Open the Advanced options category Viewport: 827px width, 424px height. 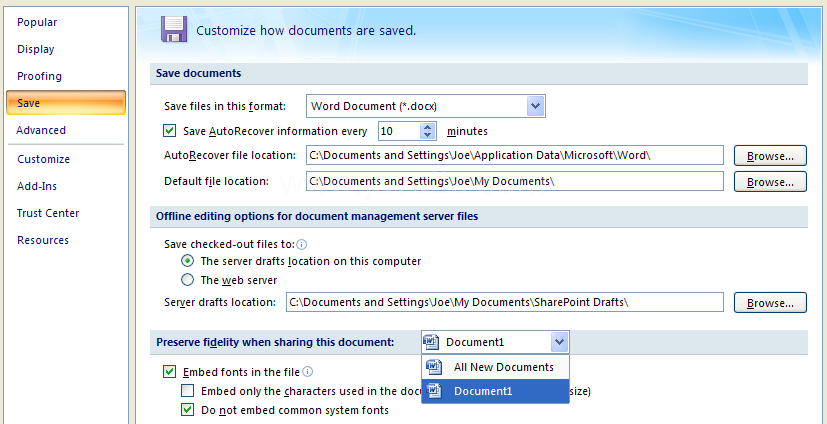[x=41, y=130]
